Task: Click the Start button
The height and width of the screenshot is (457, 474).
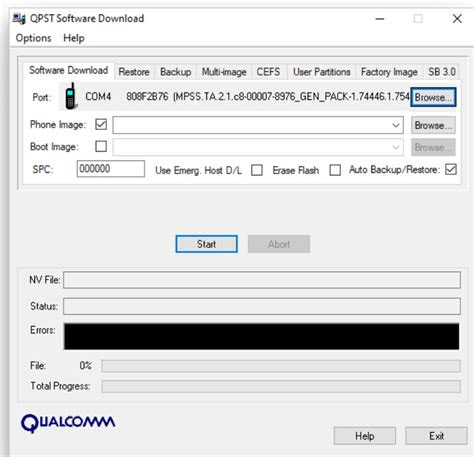Action: point(207,244)
